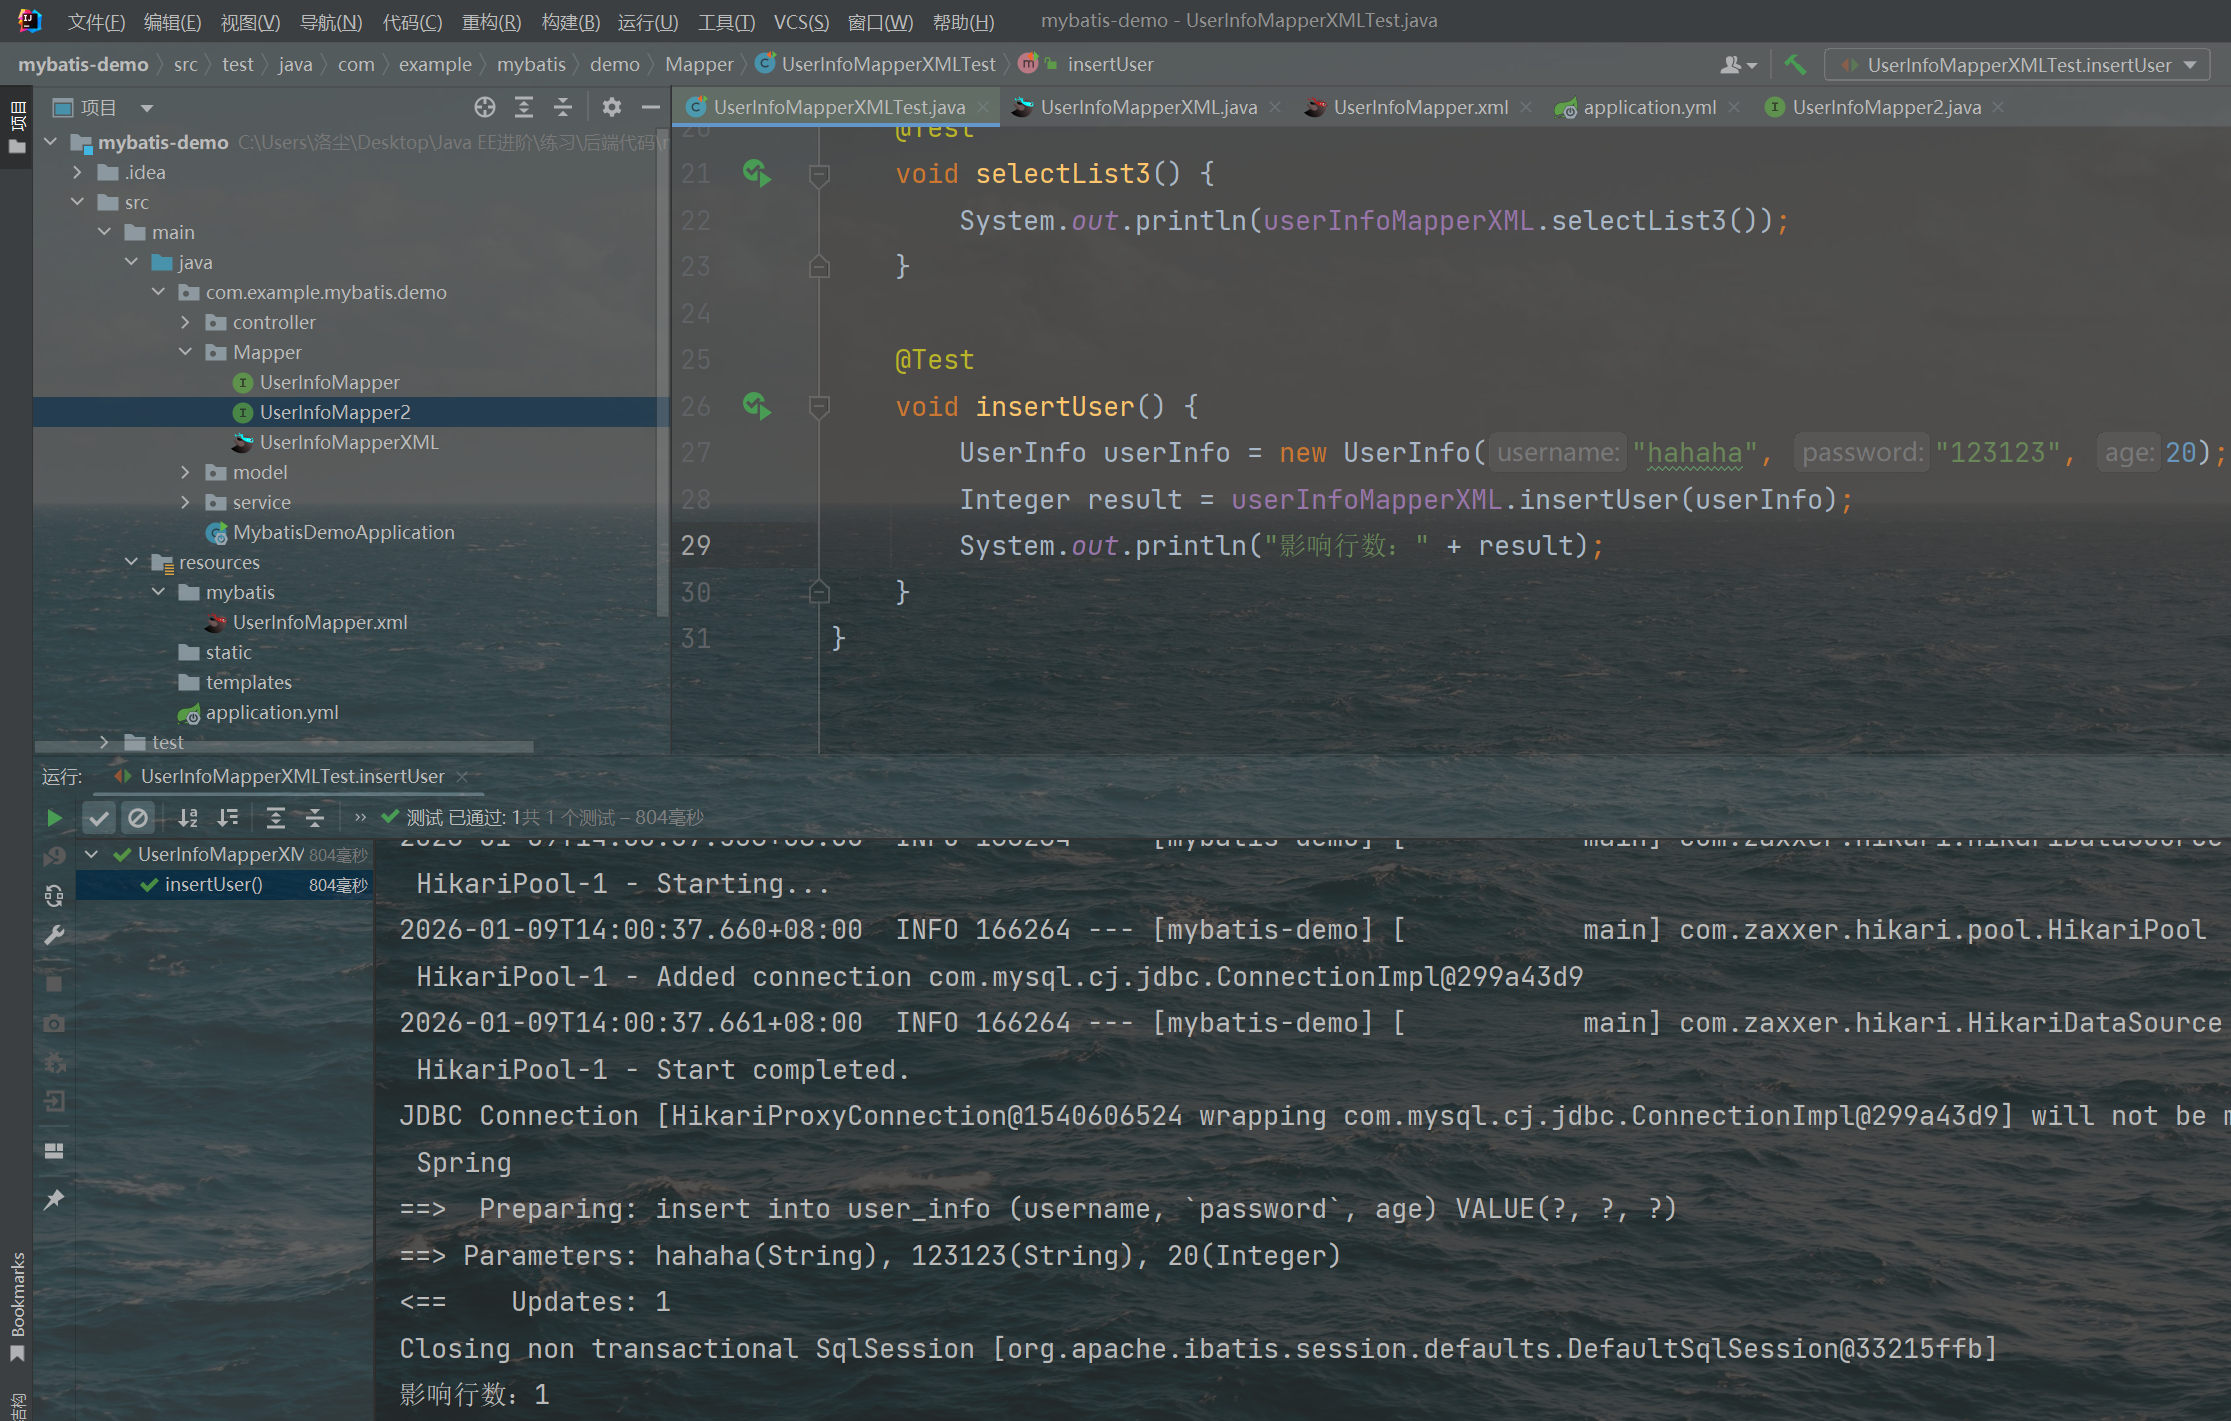Open the 运行(U) menu
The width and height of the screenshot is (2231, 1421).
click(x=647, y=21)
